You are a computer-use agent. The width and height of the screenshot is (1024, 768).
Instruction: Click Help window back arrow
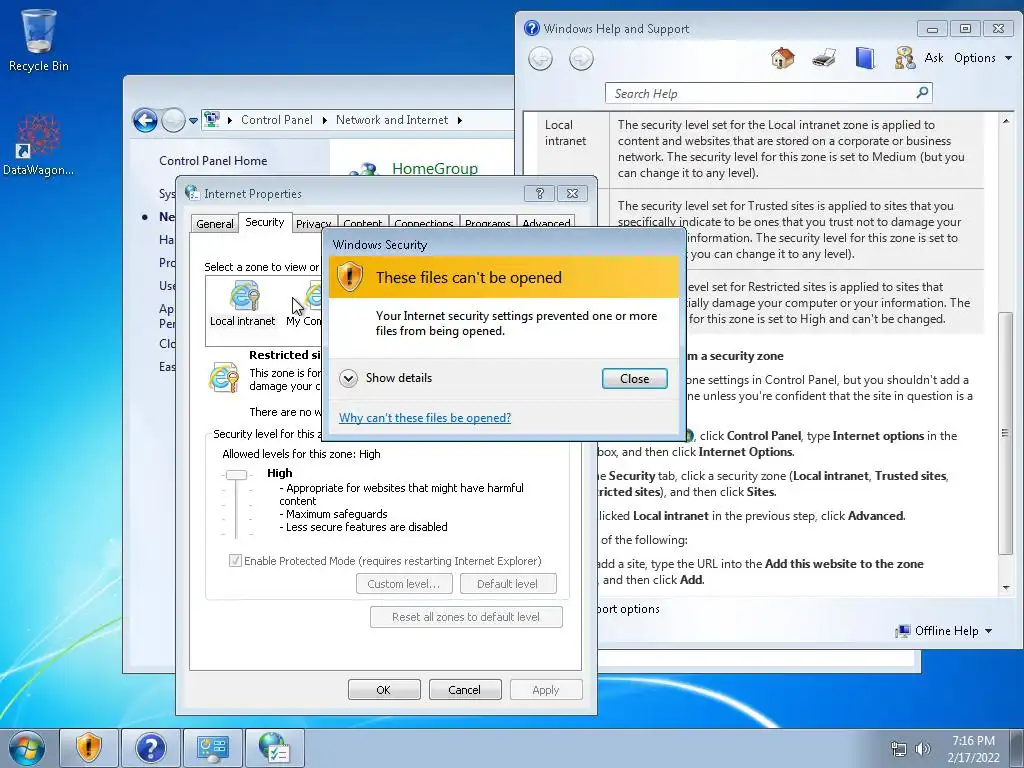[540, 59]
